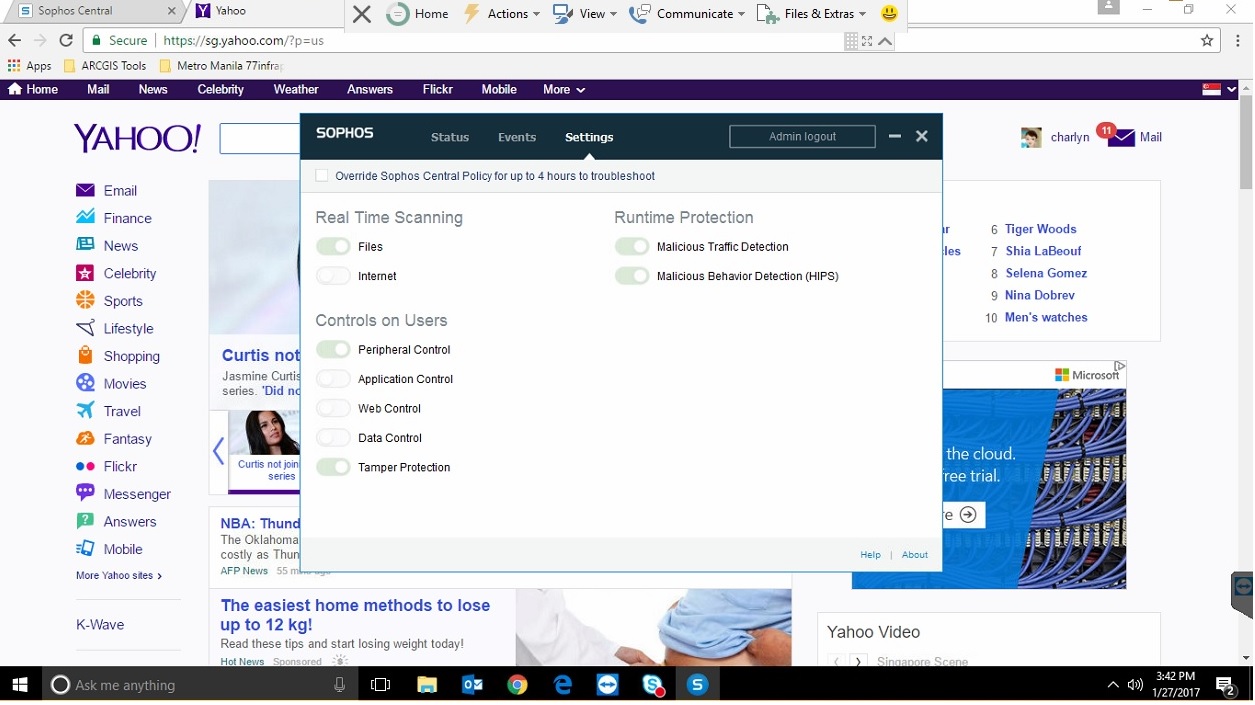Open the Metro Manila bookmark folder
The height and width of the screenshot is (705, 1255).
(223, 66)
